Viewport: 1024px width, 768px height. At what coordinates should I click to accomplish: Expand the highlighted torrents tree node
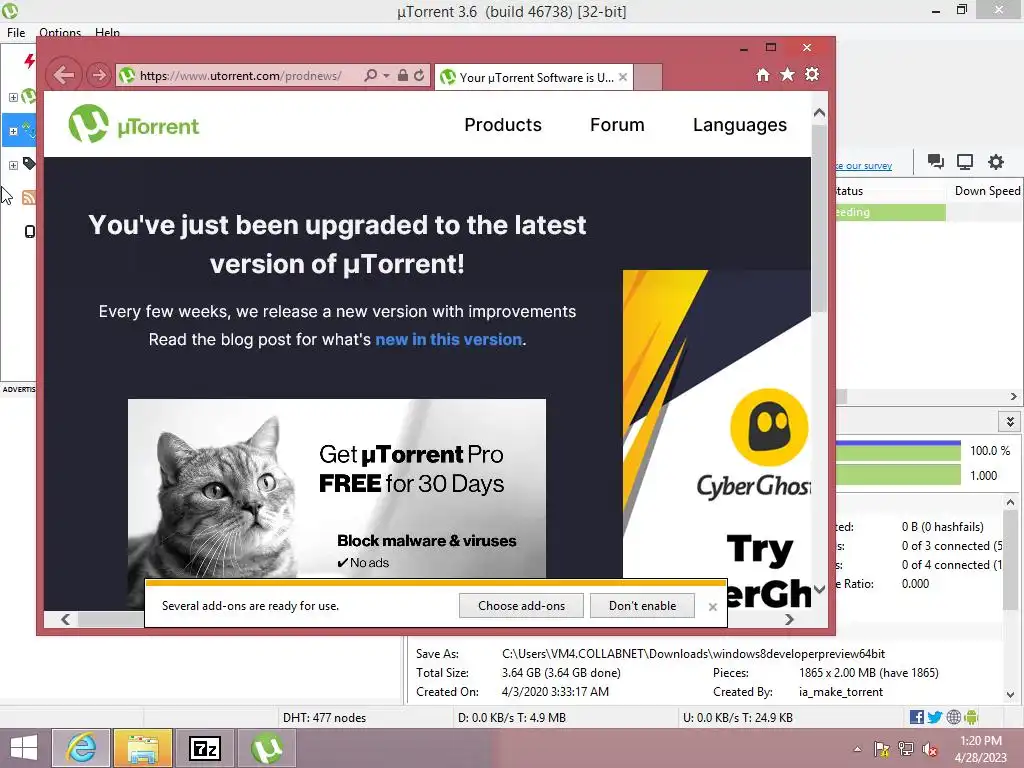13,131
